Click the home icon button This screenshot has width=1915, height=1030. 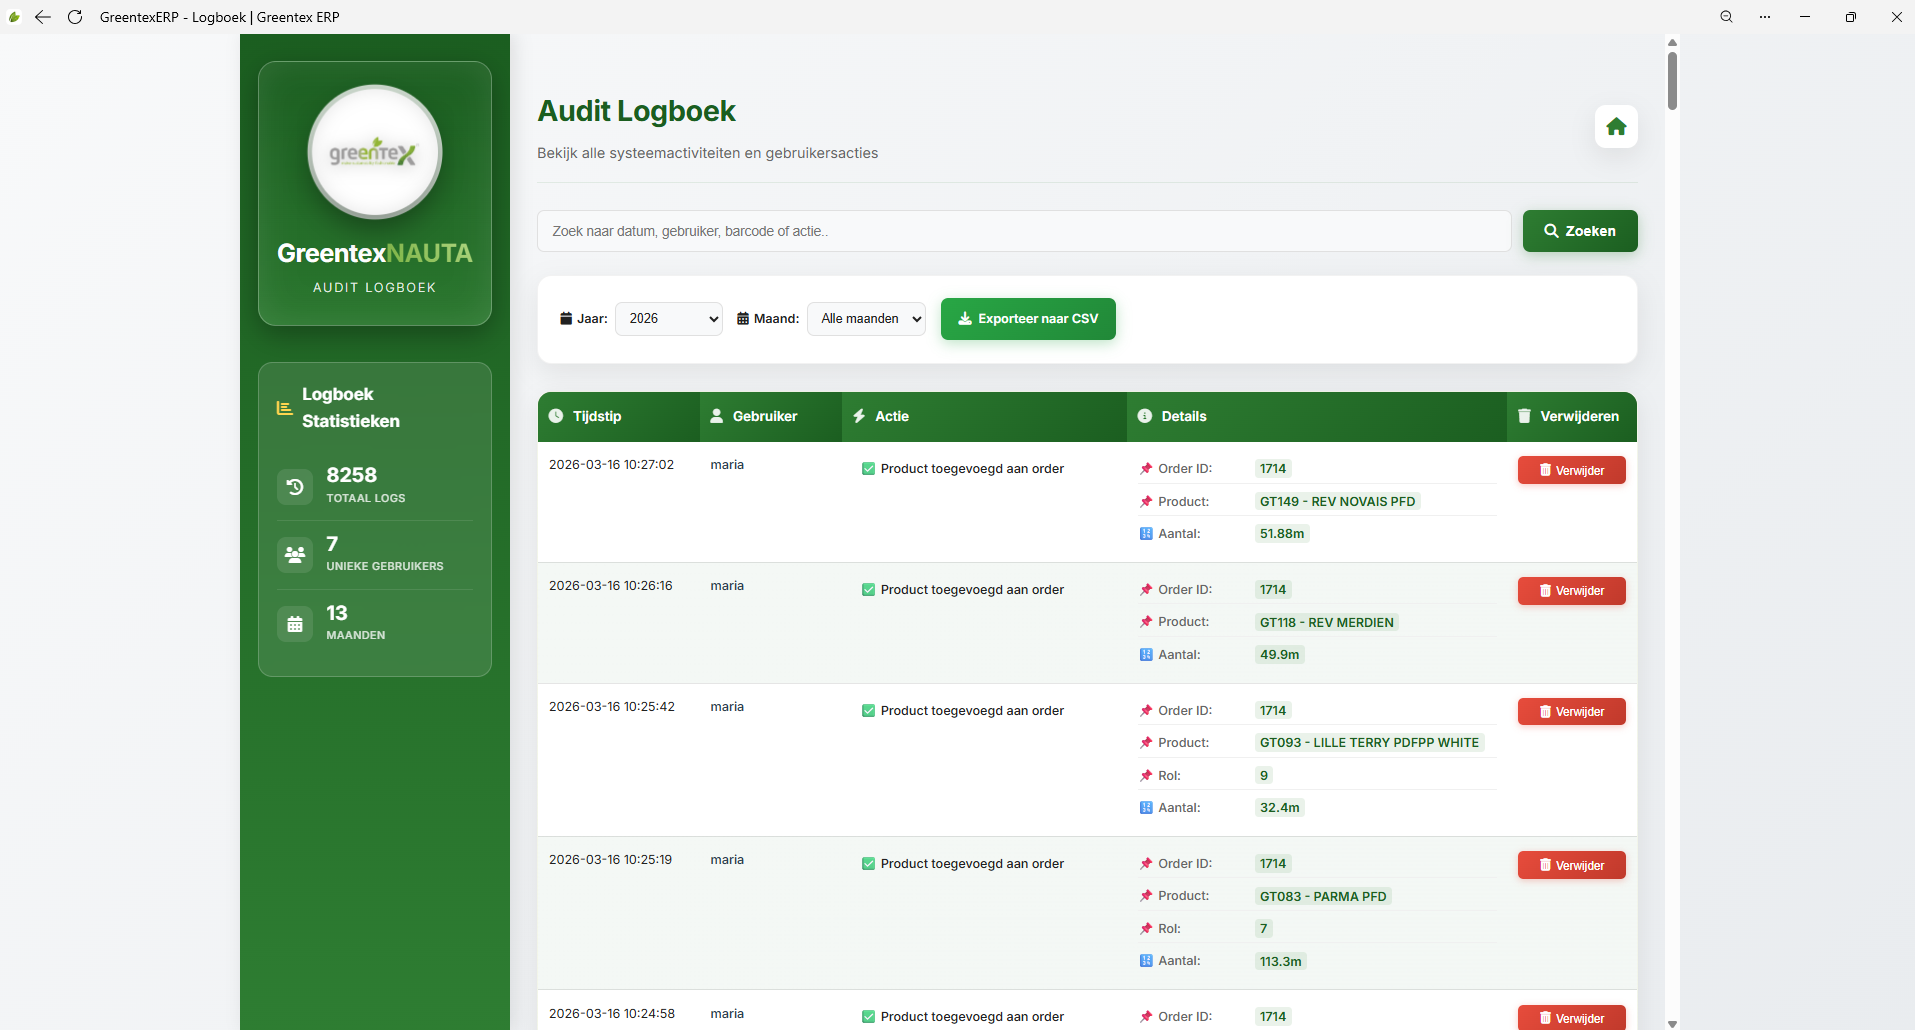pyautogui.click(x=1616, y=127)
